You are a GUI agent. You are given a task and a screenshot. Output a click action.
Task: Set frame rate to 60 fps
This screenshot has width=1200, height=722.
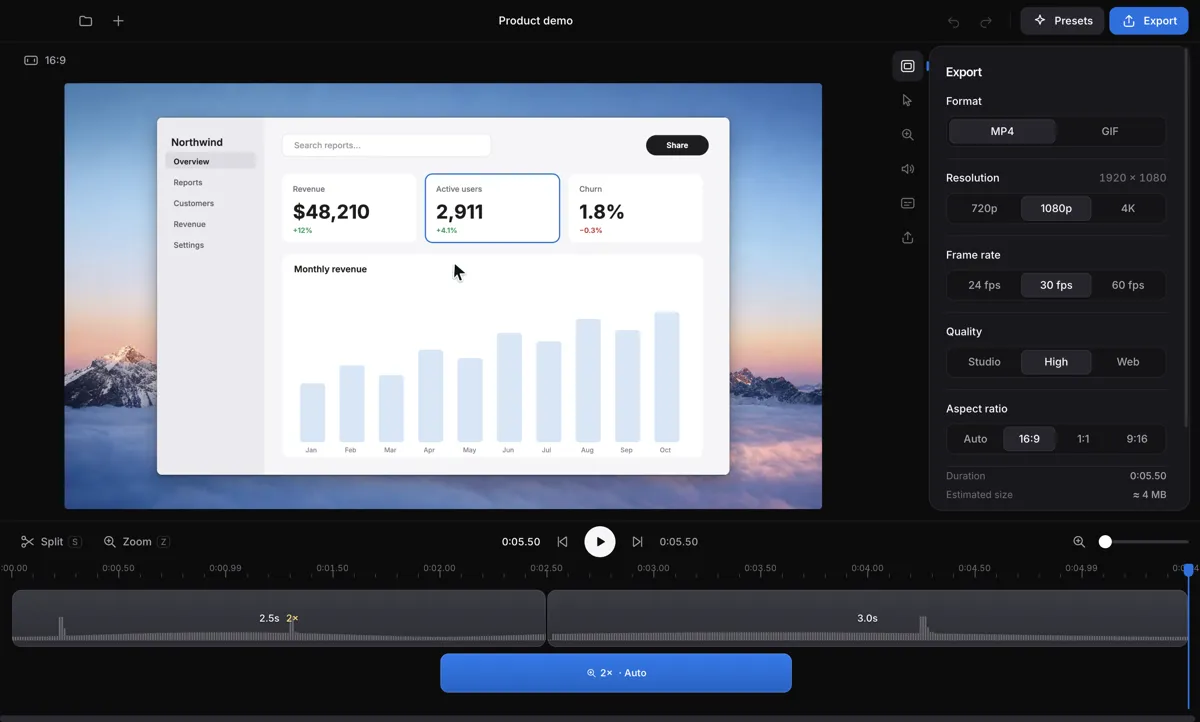pyautogui.click(x=1128, y=285)
